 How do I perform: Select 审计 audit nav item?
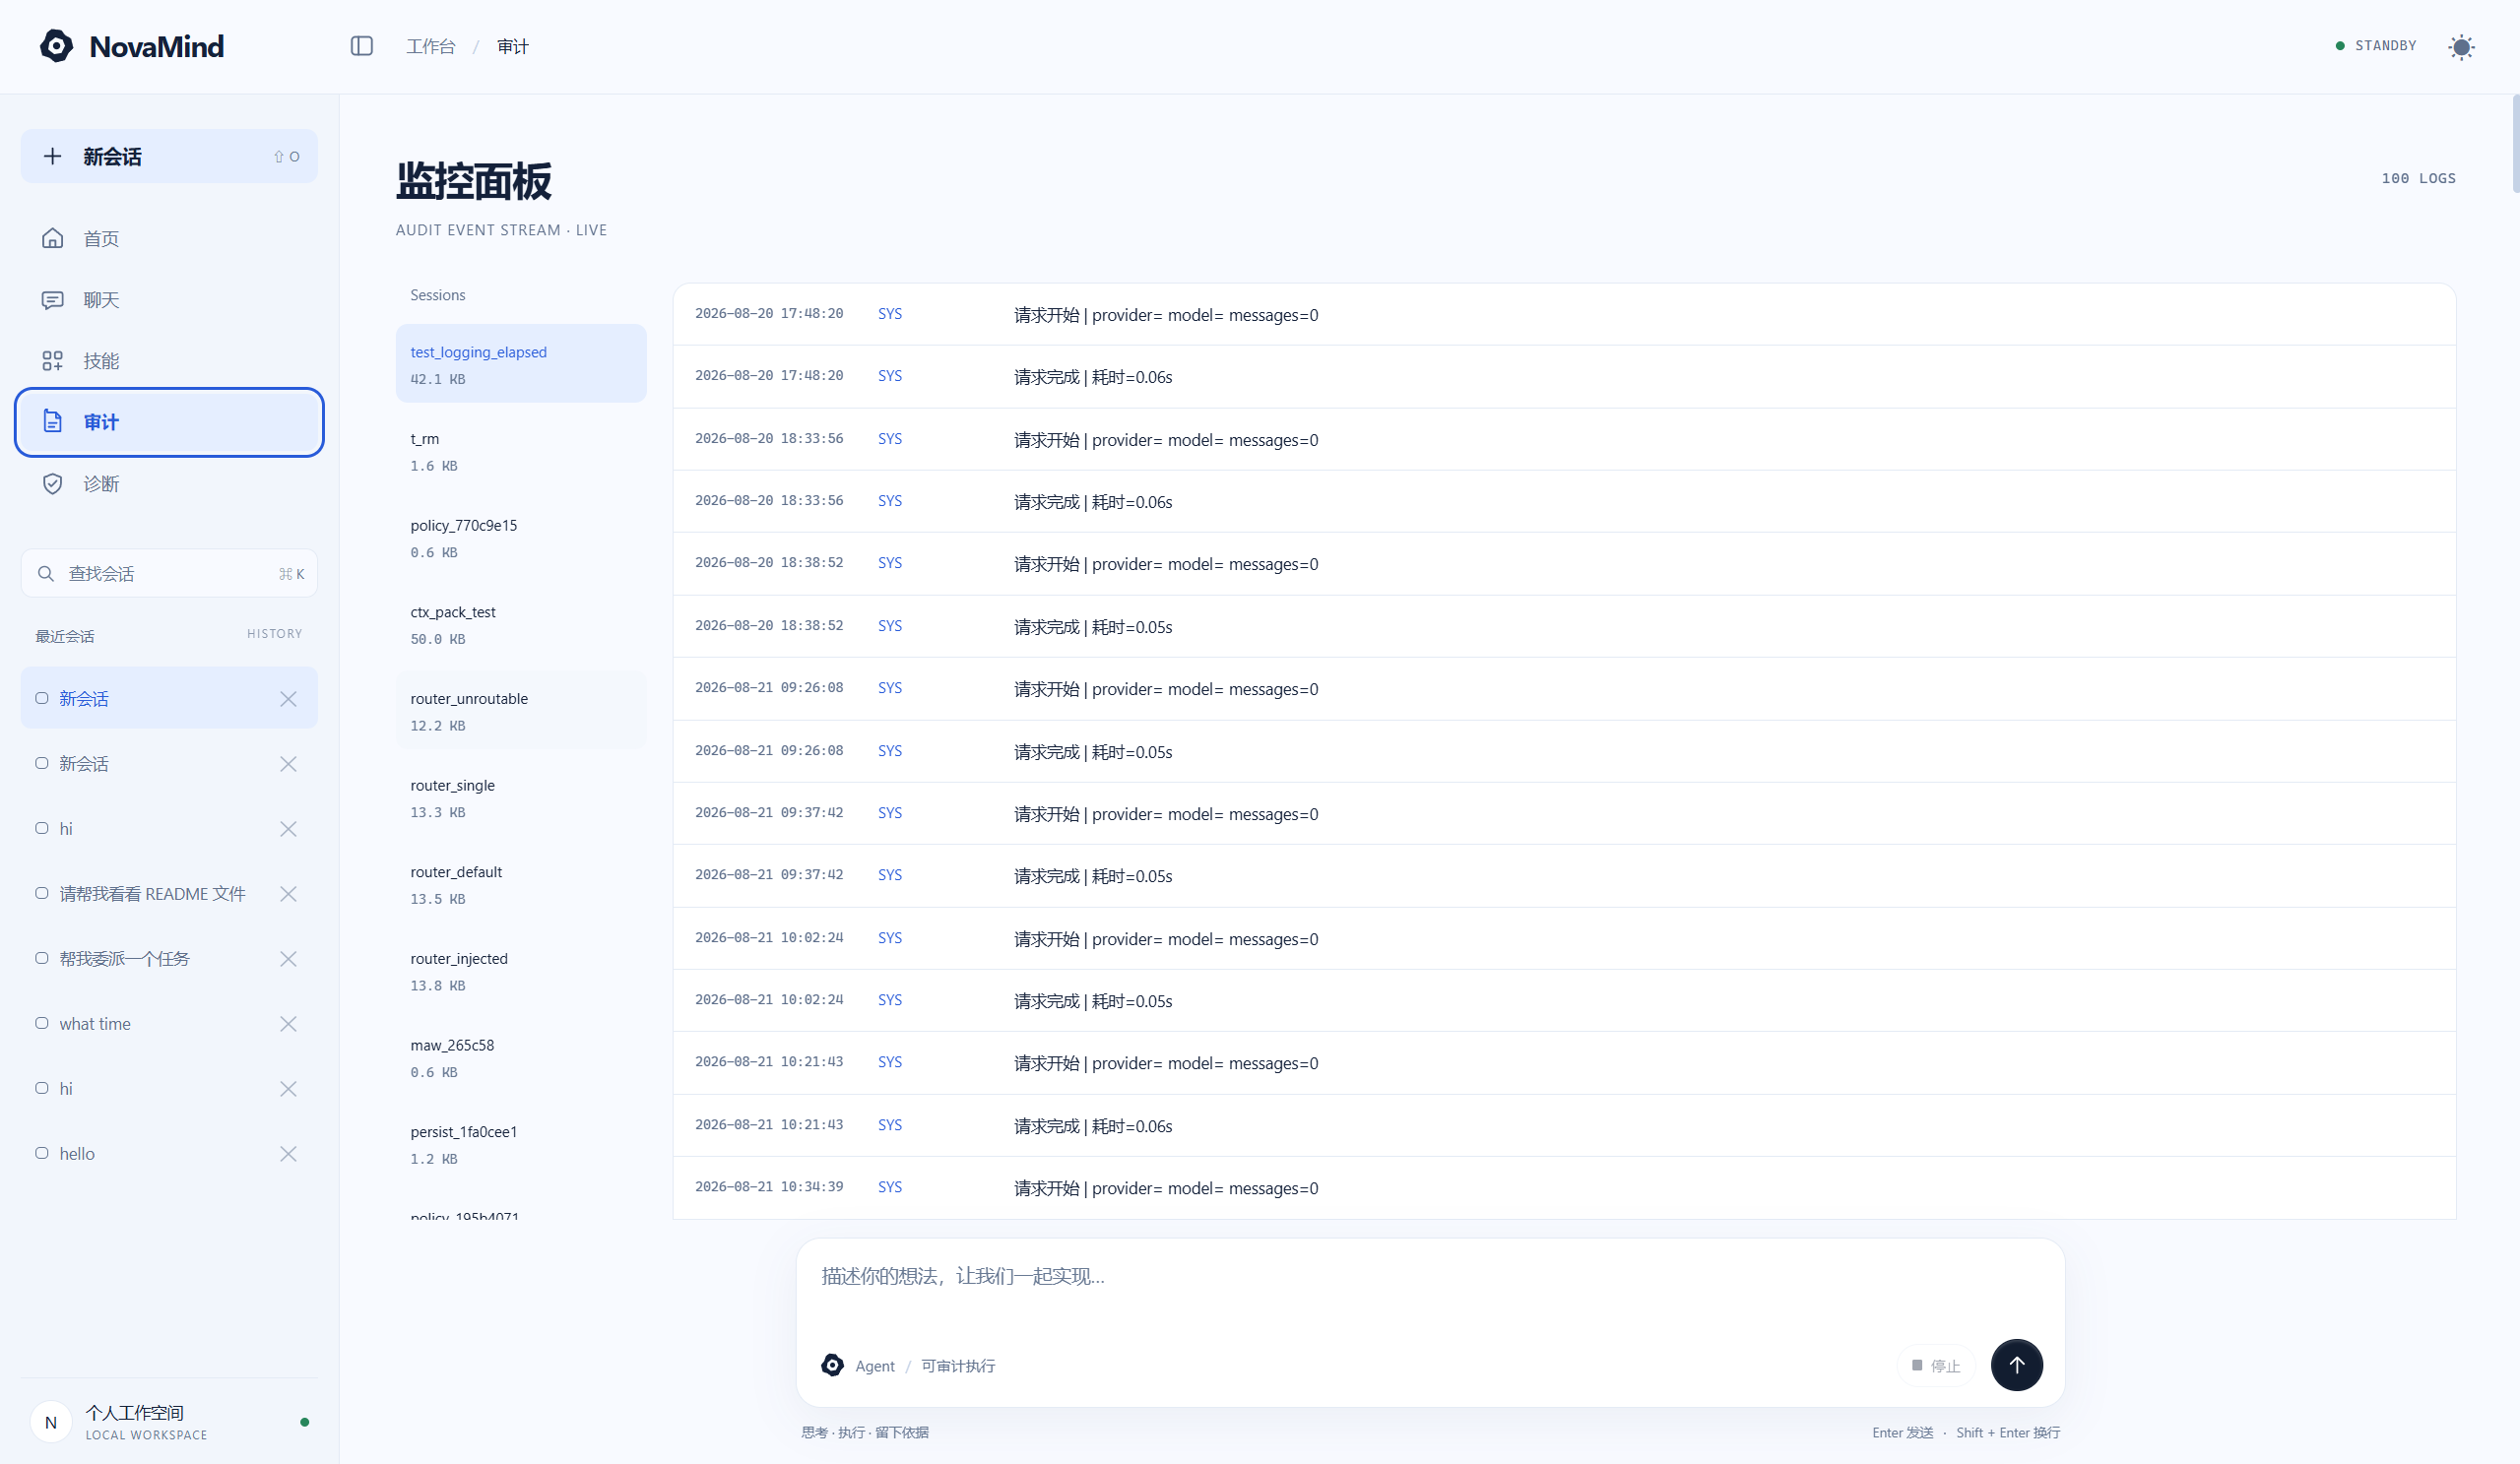[169, 422]
